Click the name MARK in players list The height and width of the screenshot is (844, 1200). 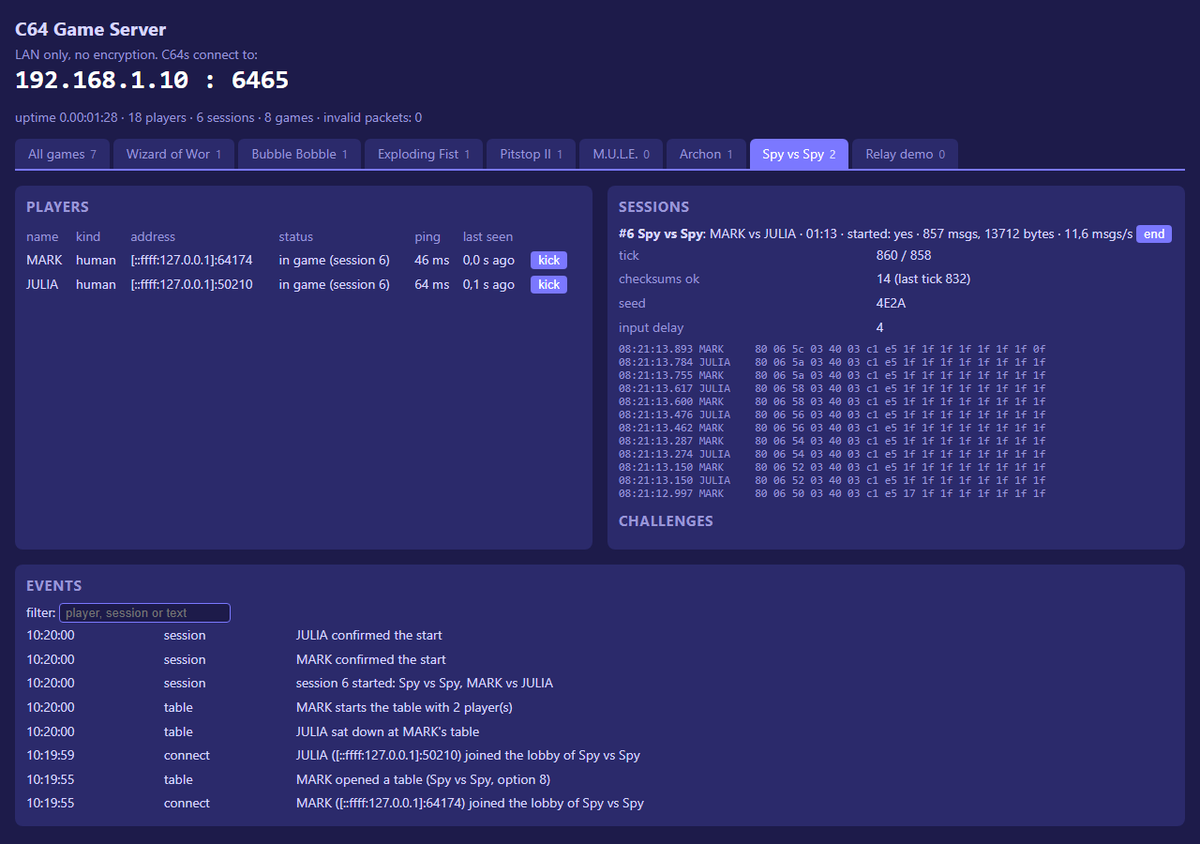click(44, 260)
